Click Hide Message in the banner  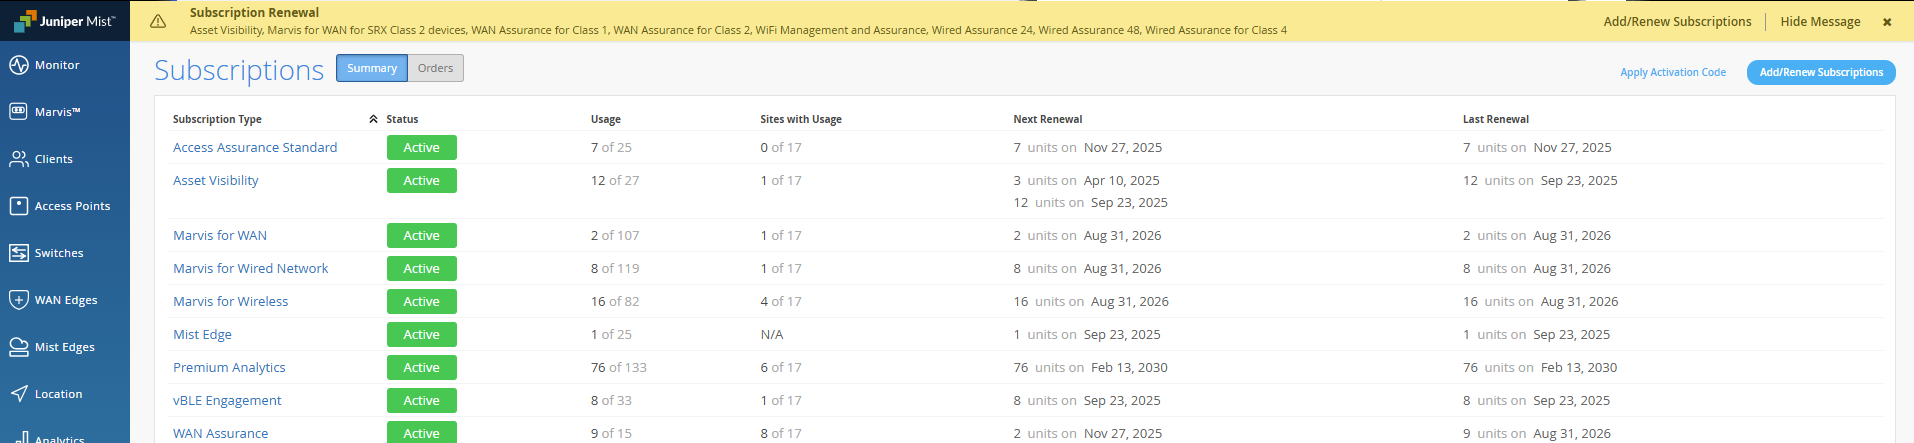(1820, 21)
